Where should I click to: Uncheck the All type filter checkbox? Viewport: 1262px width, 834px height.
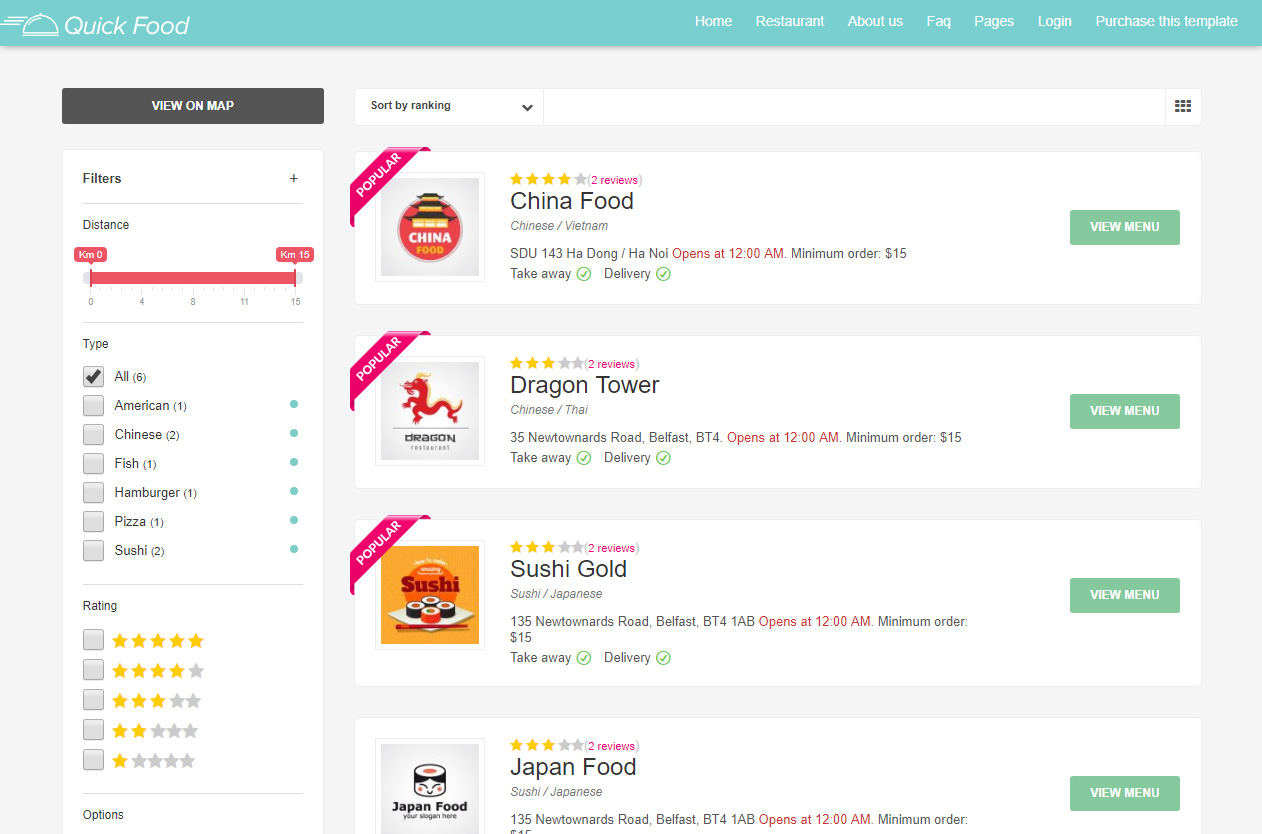[93, 377]
